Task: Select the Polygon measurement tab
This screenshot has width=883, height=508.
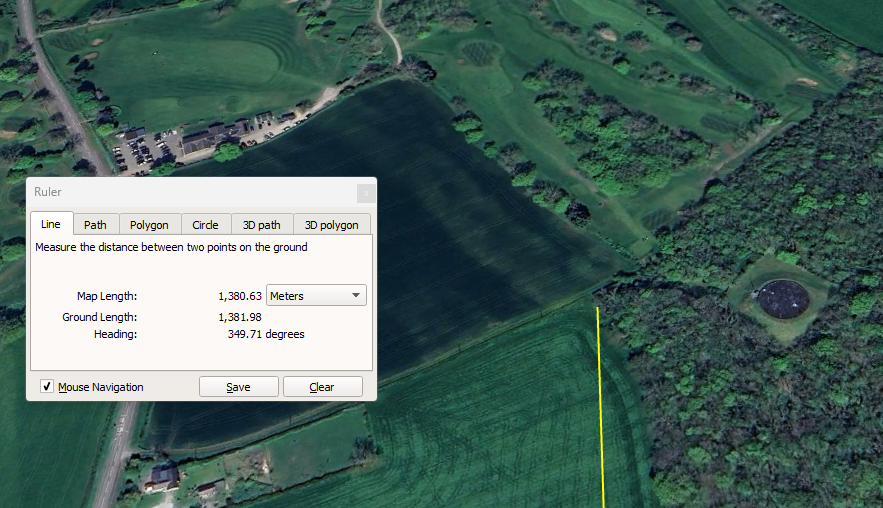Action: [x=149, y=225]
